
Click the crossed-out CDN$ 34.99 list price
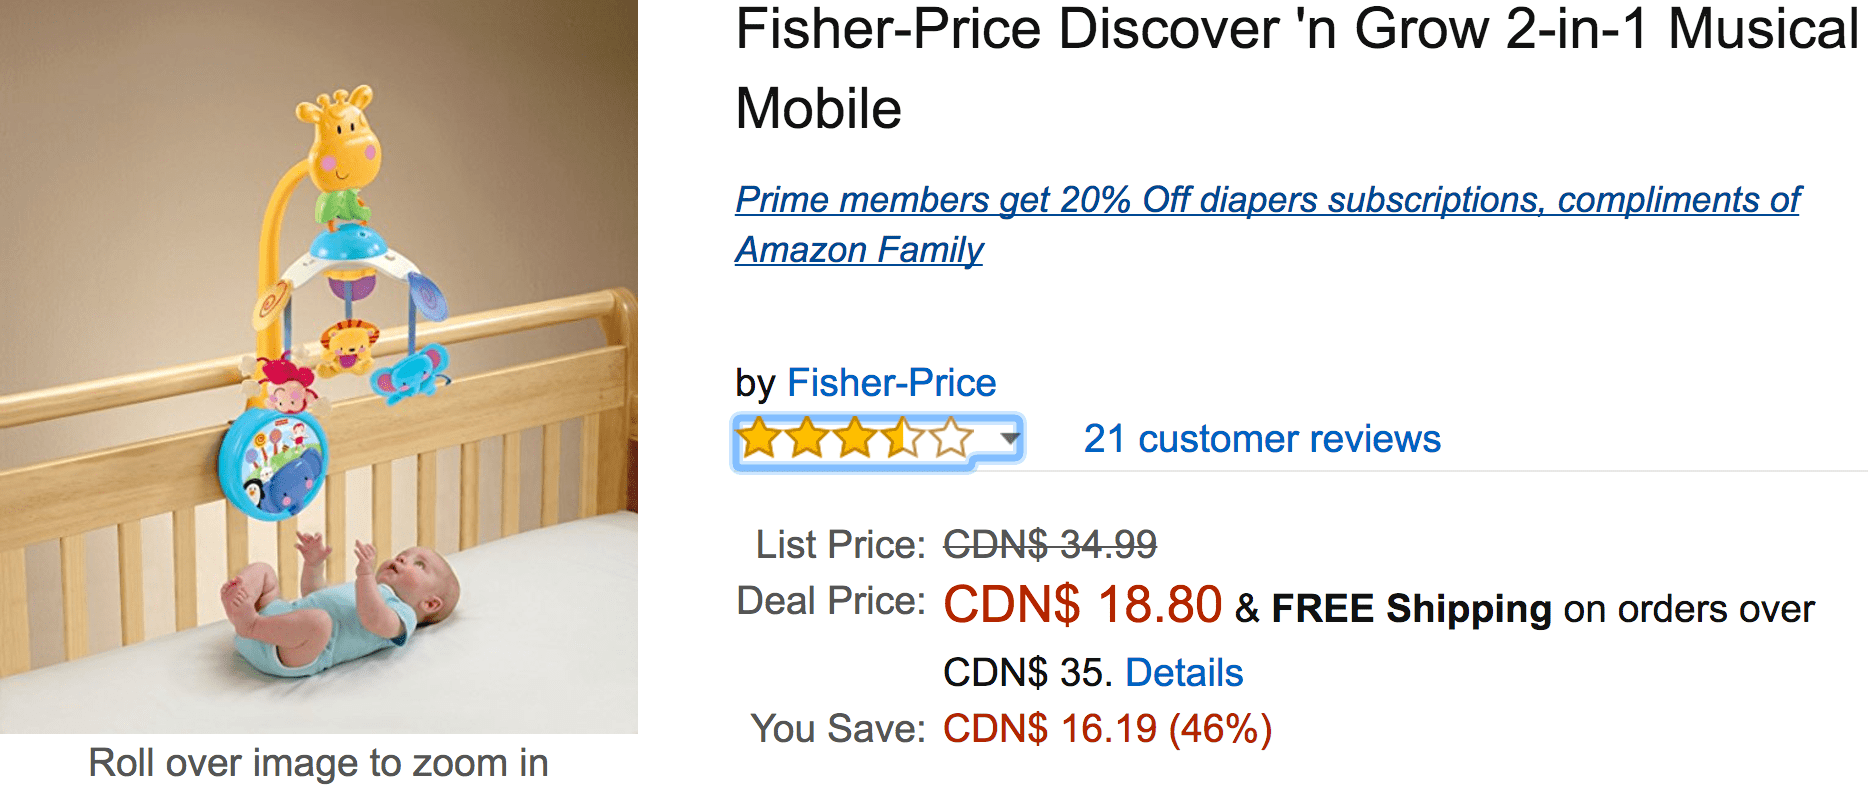tap(1050, 545)
